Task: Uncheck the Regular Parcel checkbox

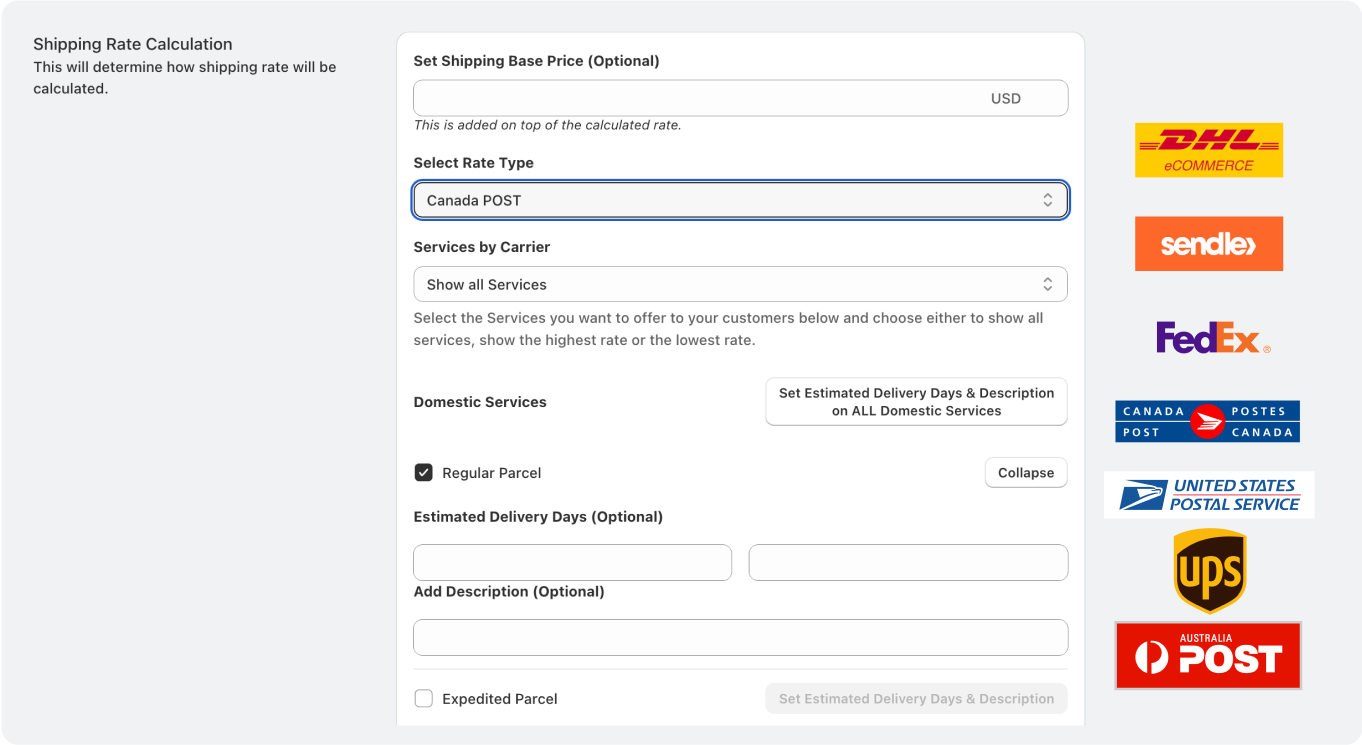Action: (424, 472)
